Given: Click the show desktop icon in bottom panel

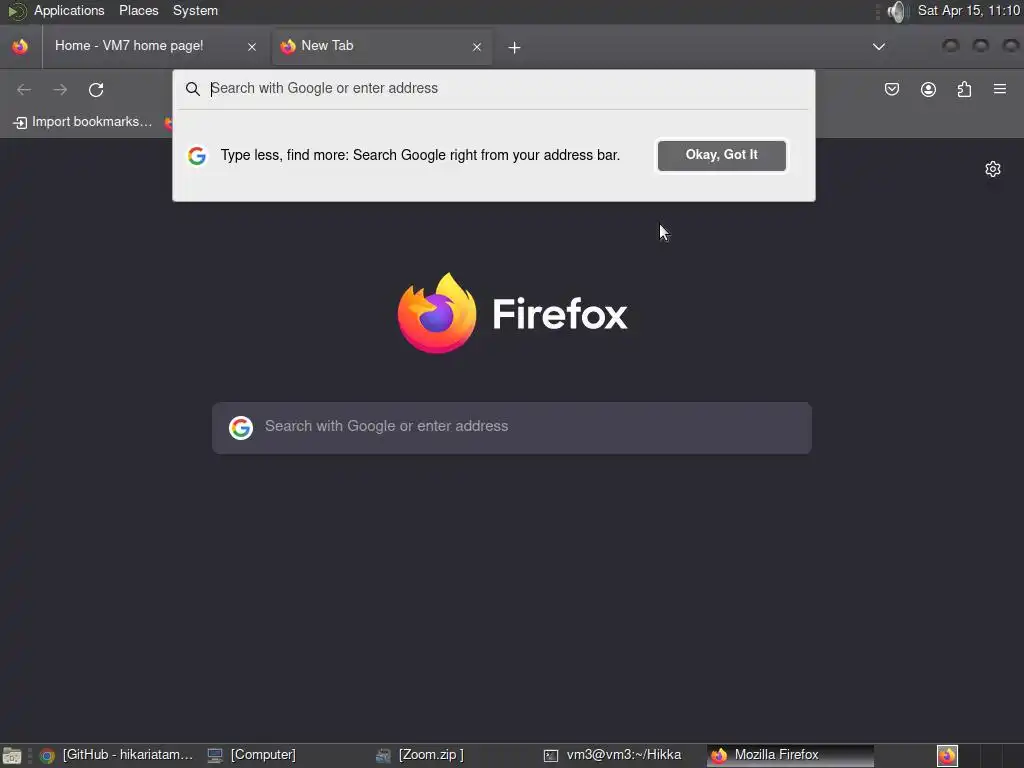Looking at the screenshot, I should 12,756.
